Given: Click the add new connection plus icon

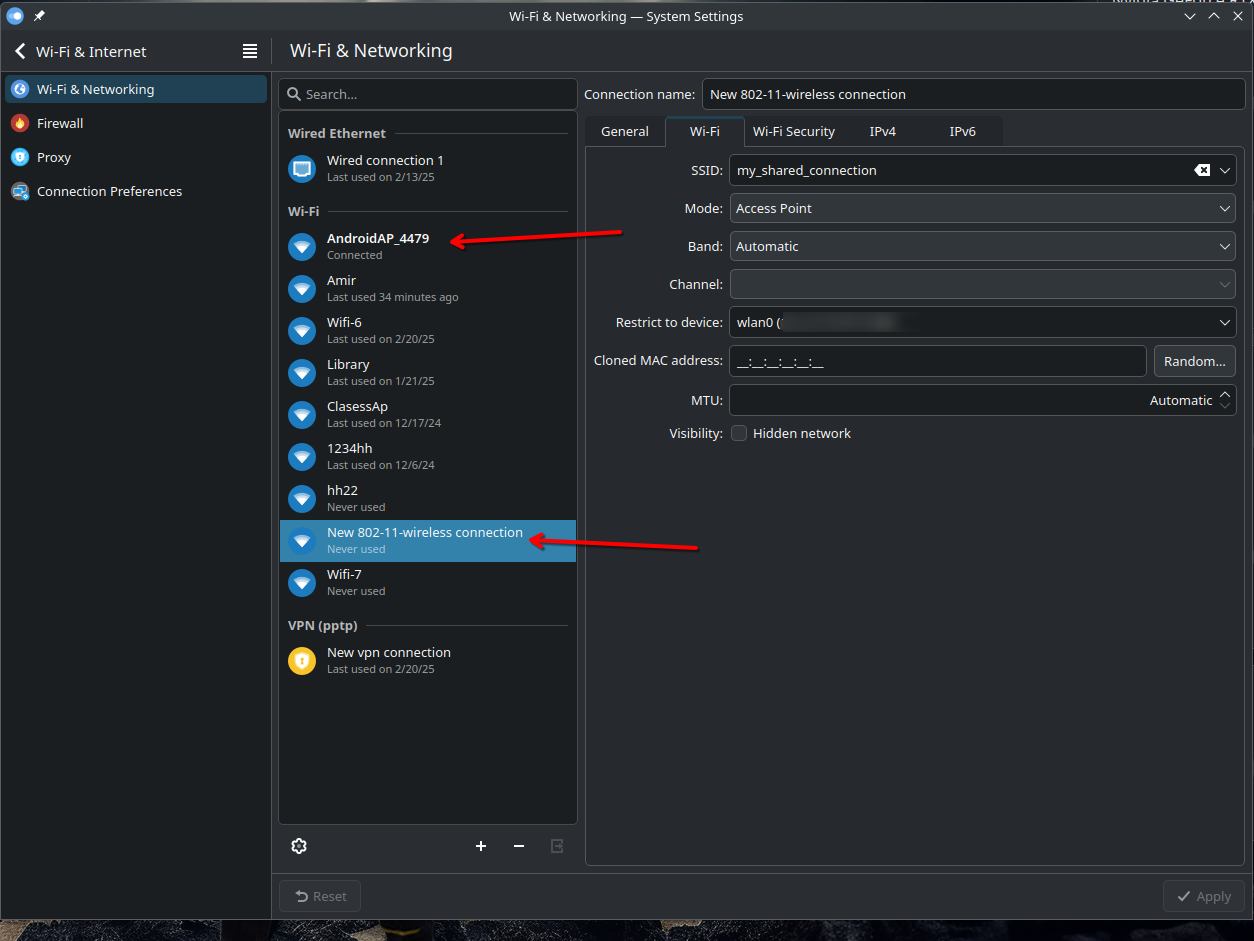Looking at the screenshot, I should pos(481,846).
